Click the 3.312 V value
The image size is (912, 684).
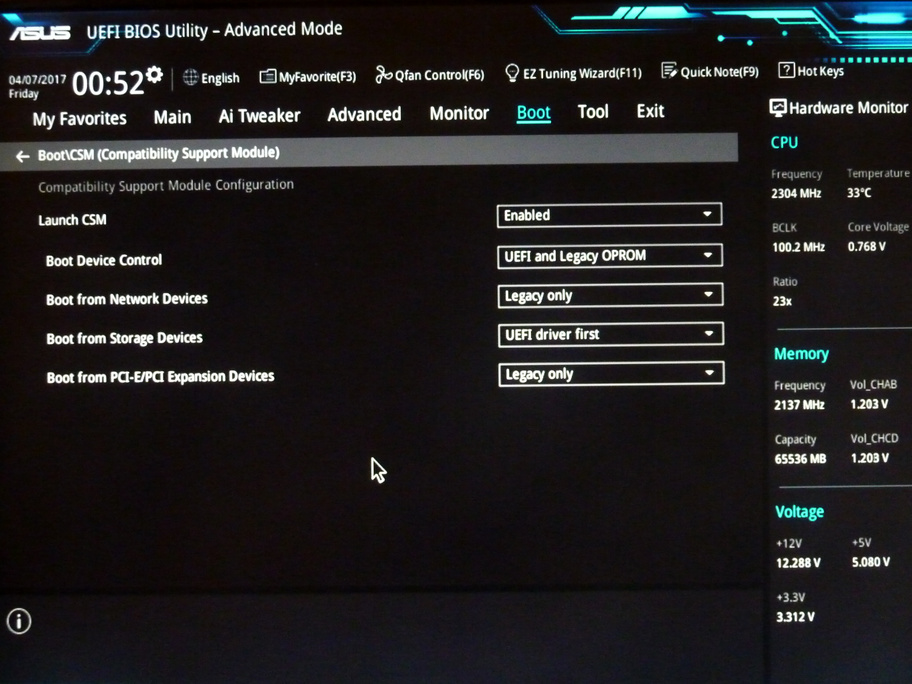coord(795,617)
